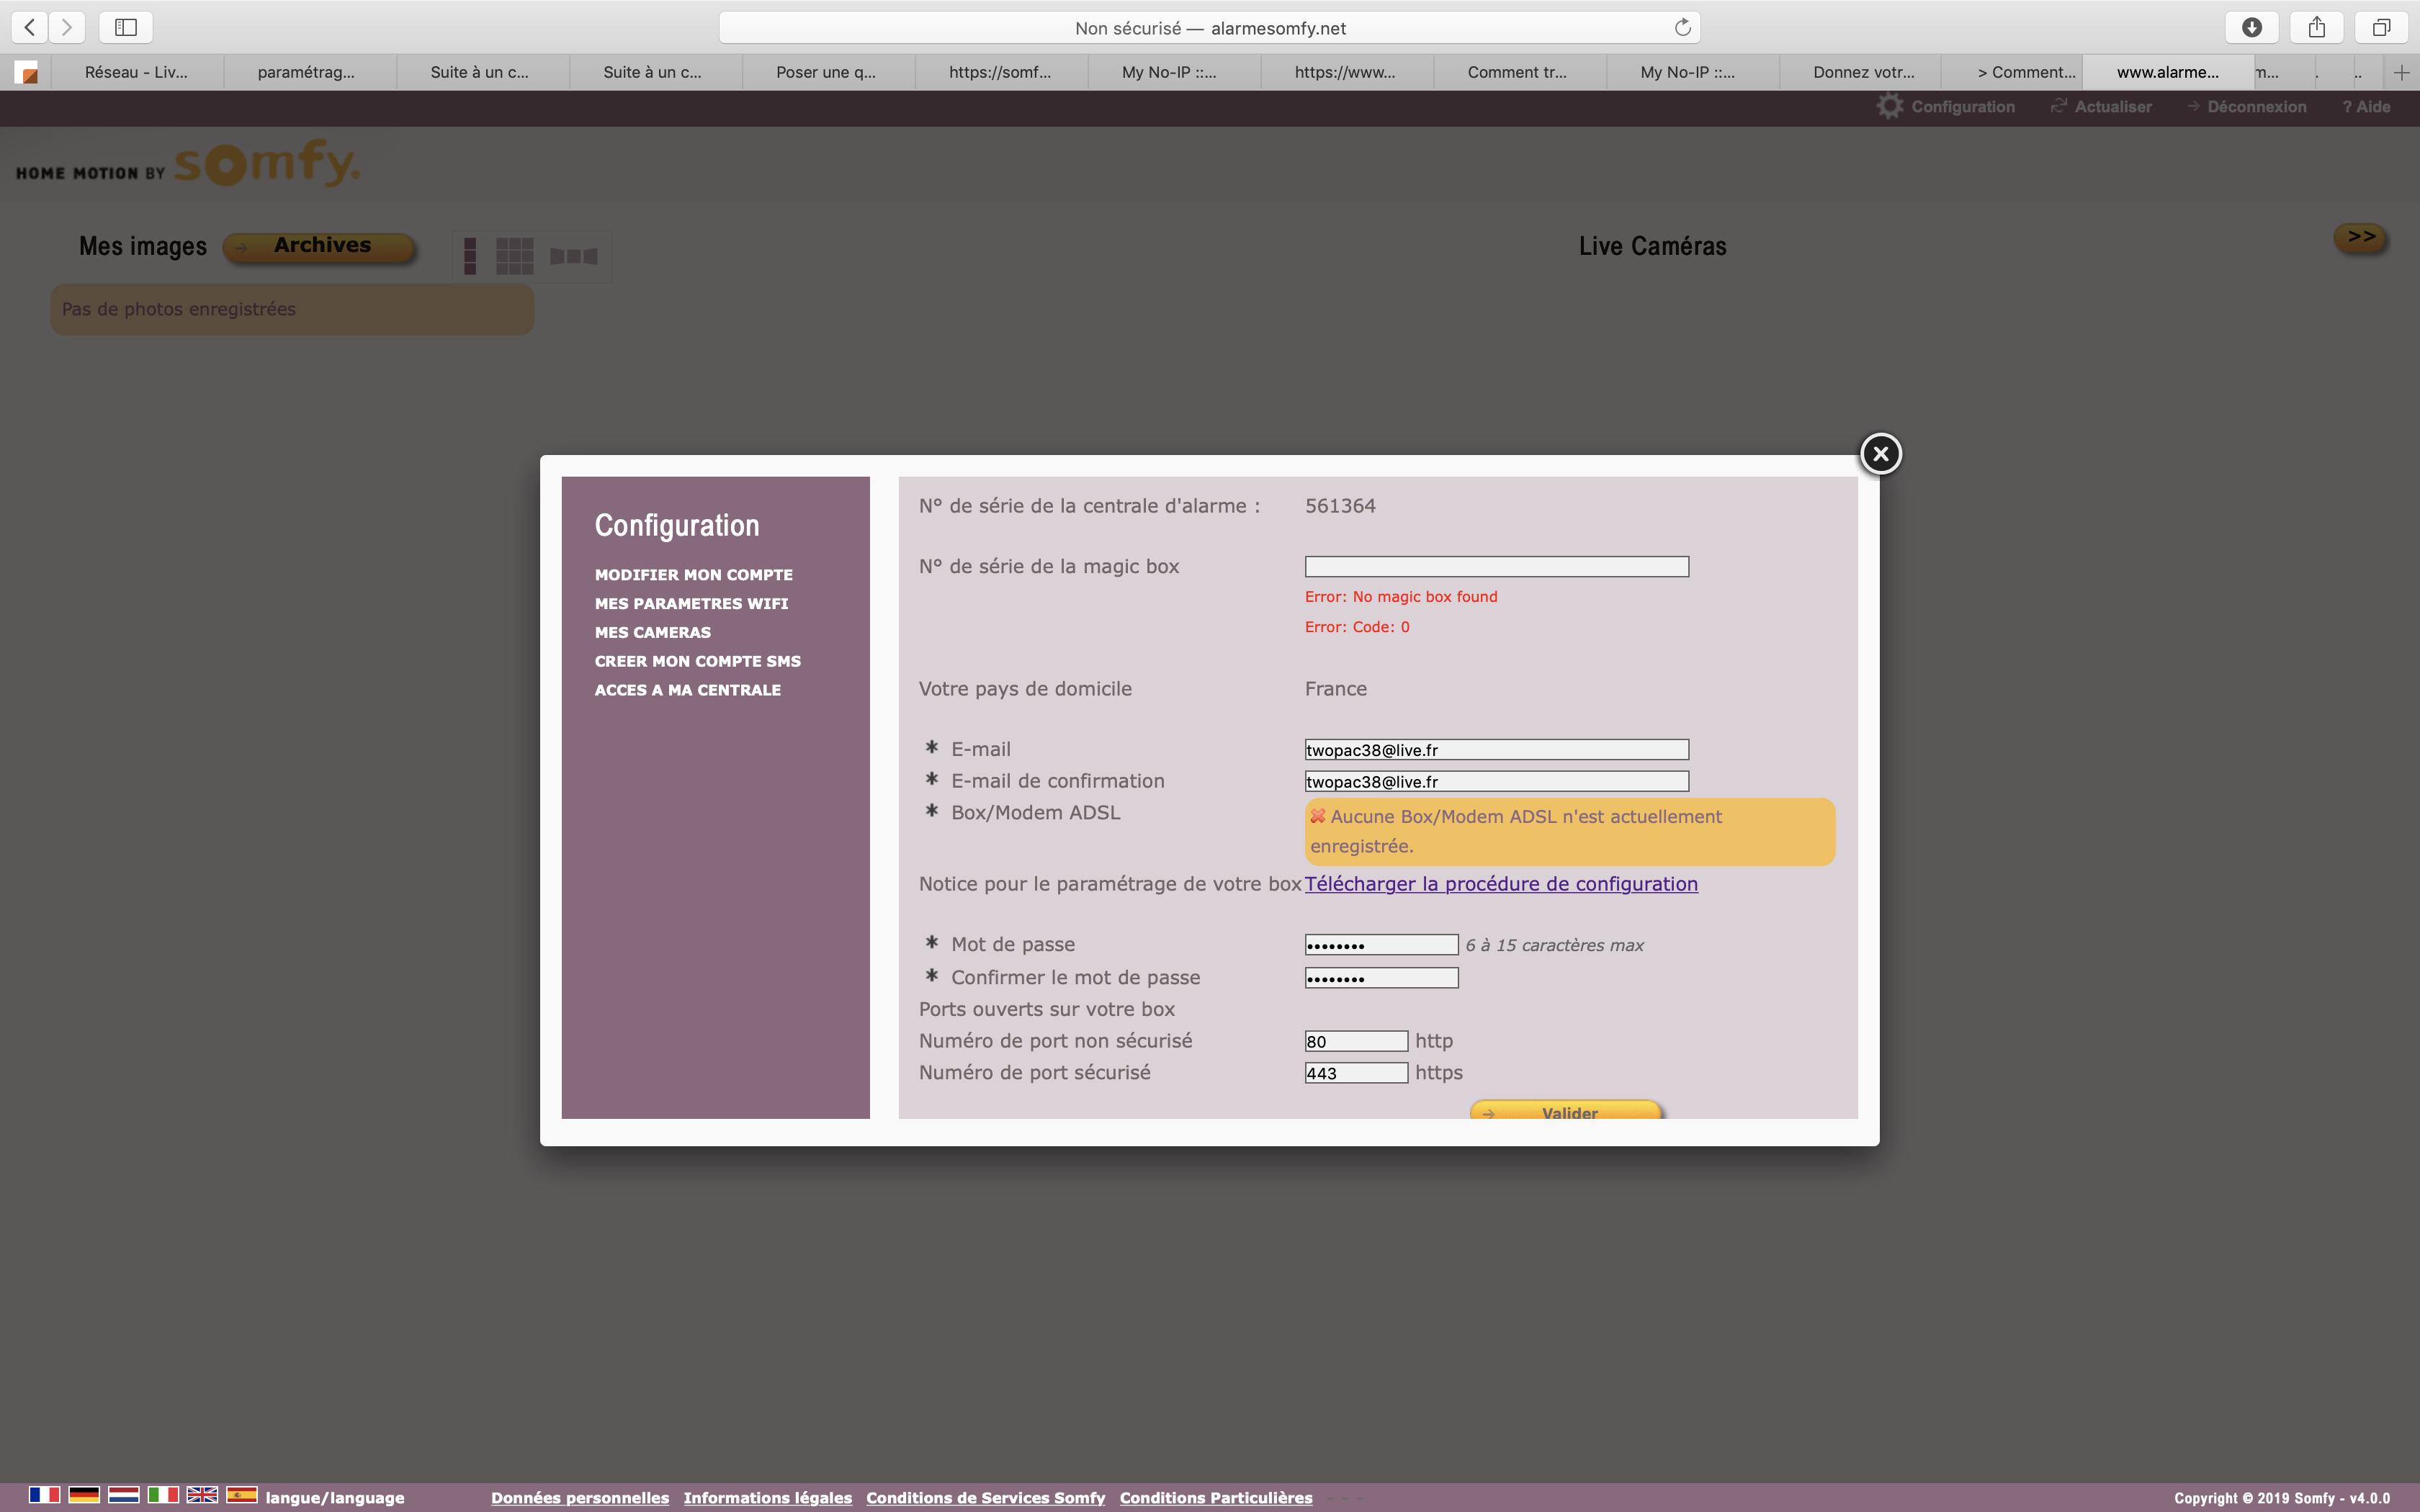Viewport: 2420px width, 1512px height.
Task: Open MES PARAMETRES WIFI menu entry
Action: coord(691,603)
